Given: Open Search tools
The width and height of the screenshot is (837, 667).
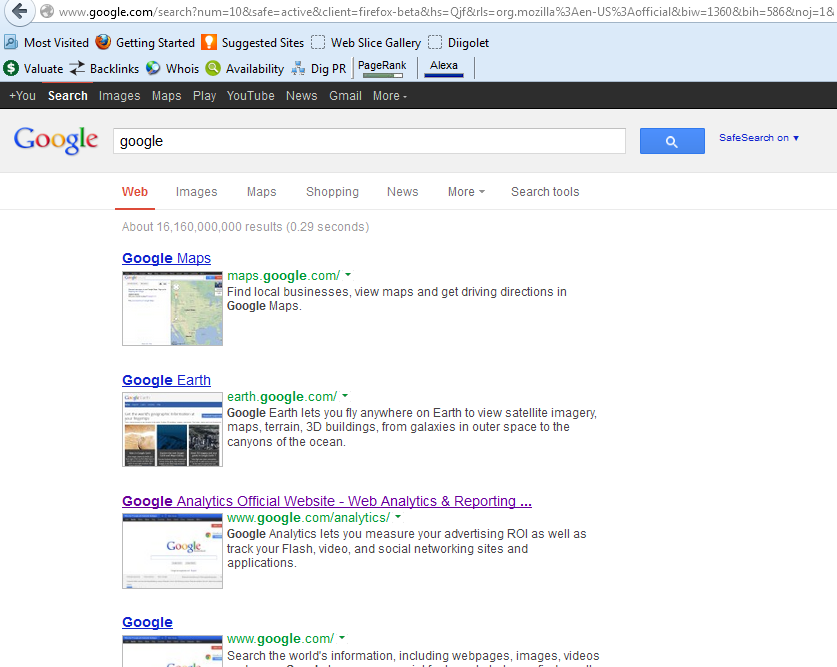Looking at the screenshot, I should 545,192.
